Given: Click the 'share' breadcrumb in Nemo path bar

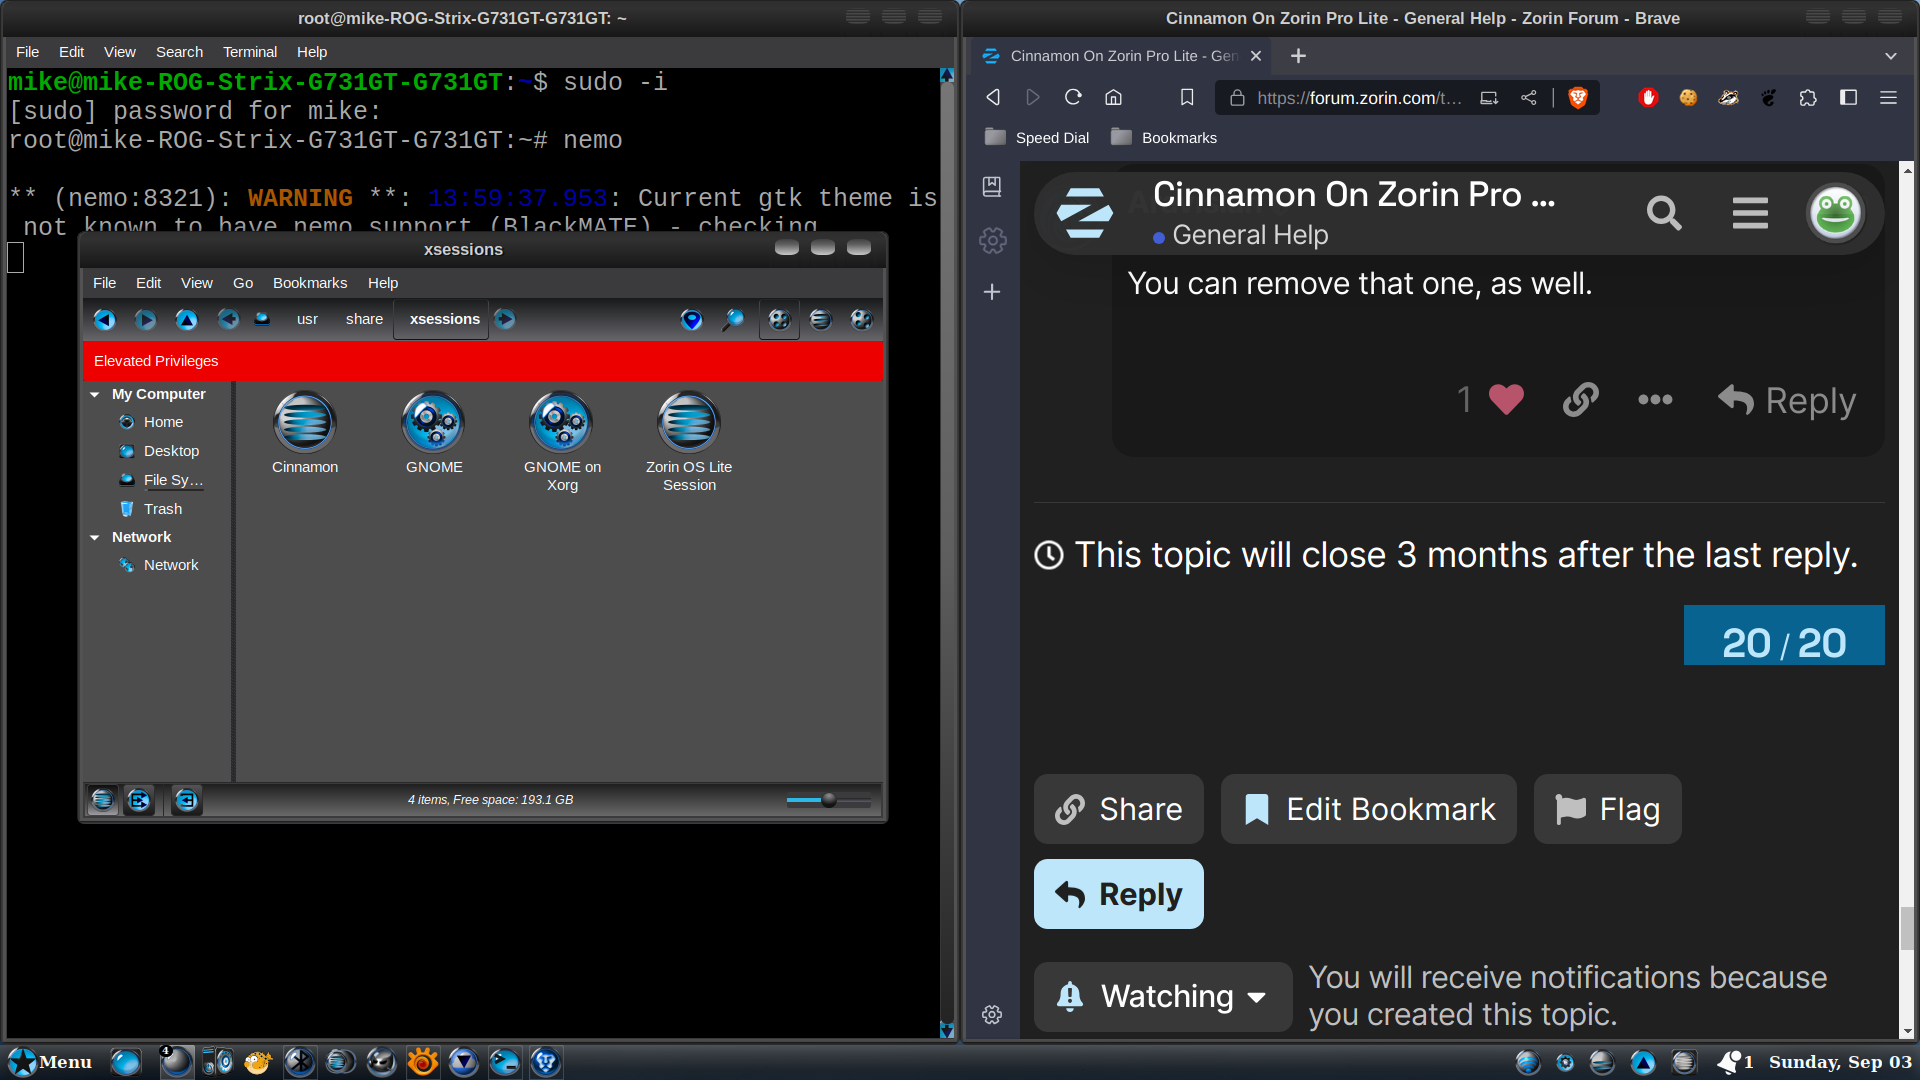Looking at the screenshot, I should (x=364, y=319).
